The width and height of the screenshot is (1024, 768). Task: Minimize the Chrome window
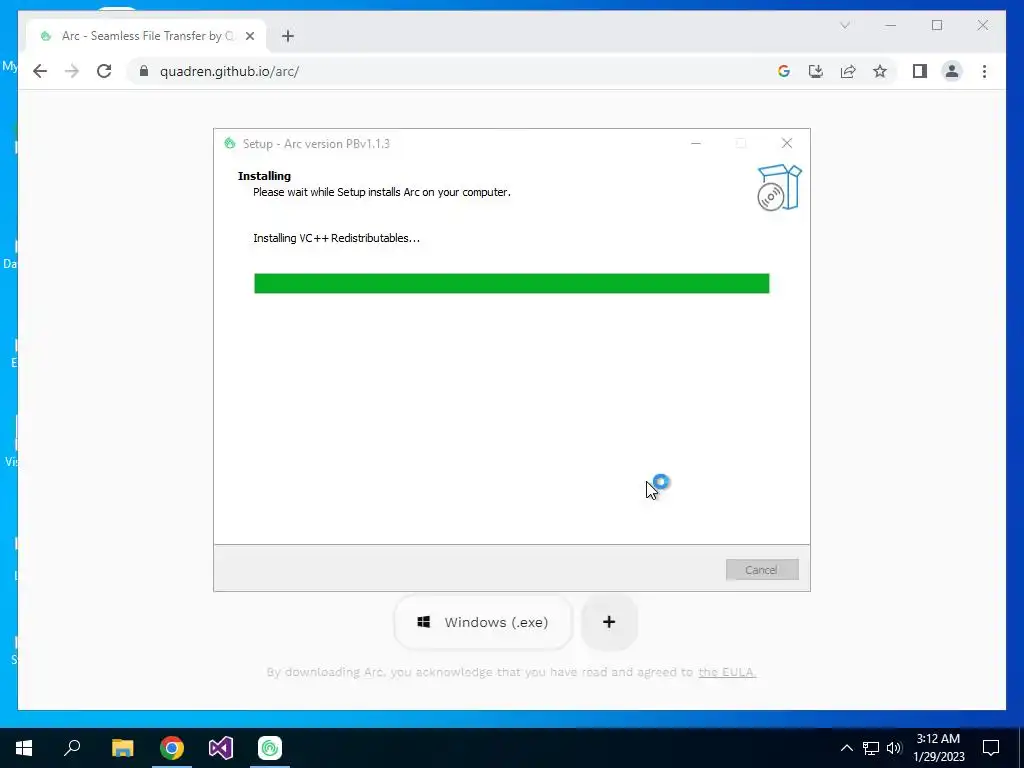[x=891, y=25]
